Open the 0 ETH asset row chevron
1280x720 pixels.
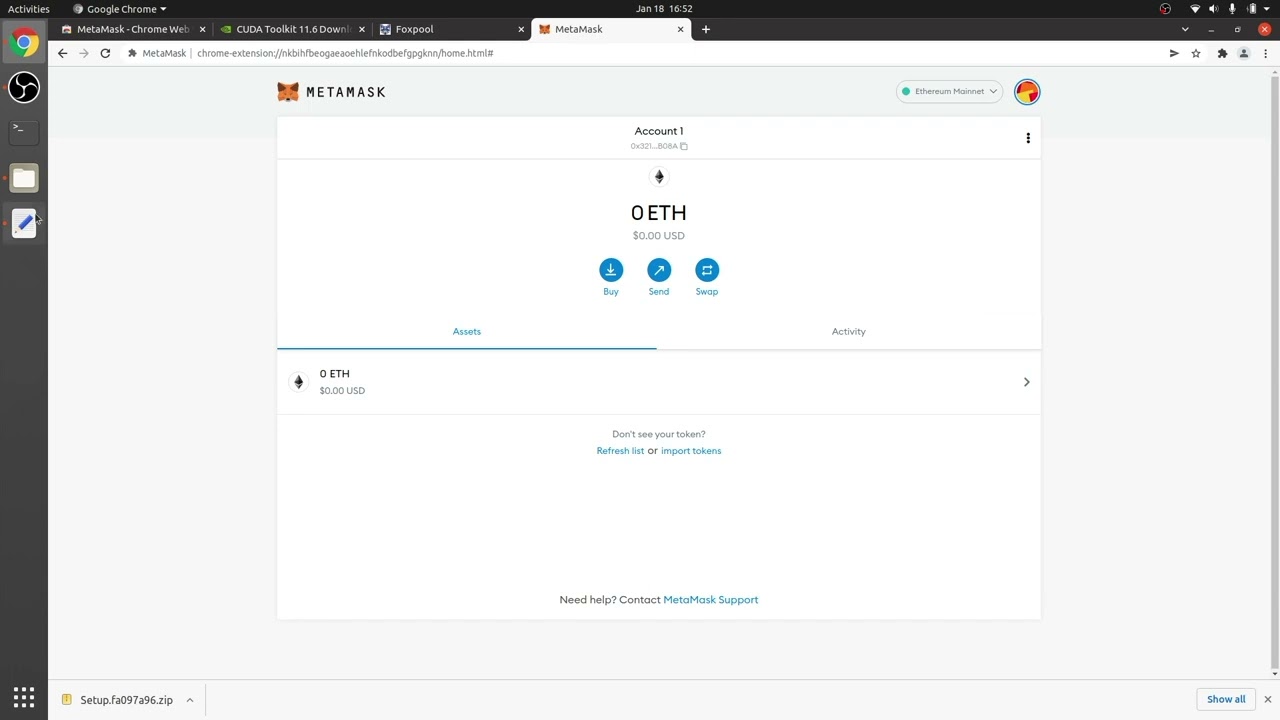point(1026,382)
